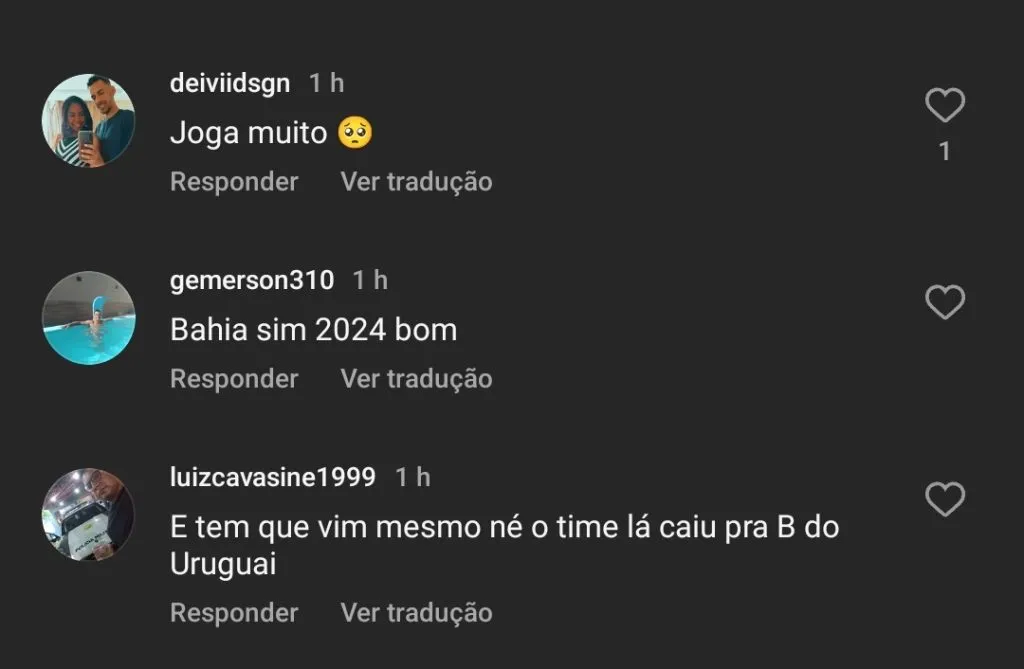Open the luizcavasine1999 username link
Viewport: 1024px width, 669px height.
click(273, 477)
